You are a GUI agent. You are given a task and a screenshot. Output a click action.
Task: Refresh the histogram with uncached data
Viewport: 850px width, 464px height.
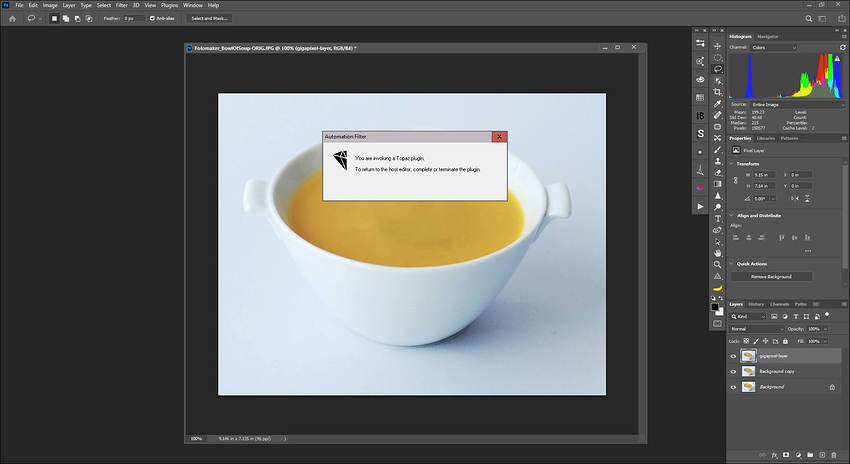[x=842, y=48]
